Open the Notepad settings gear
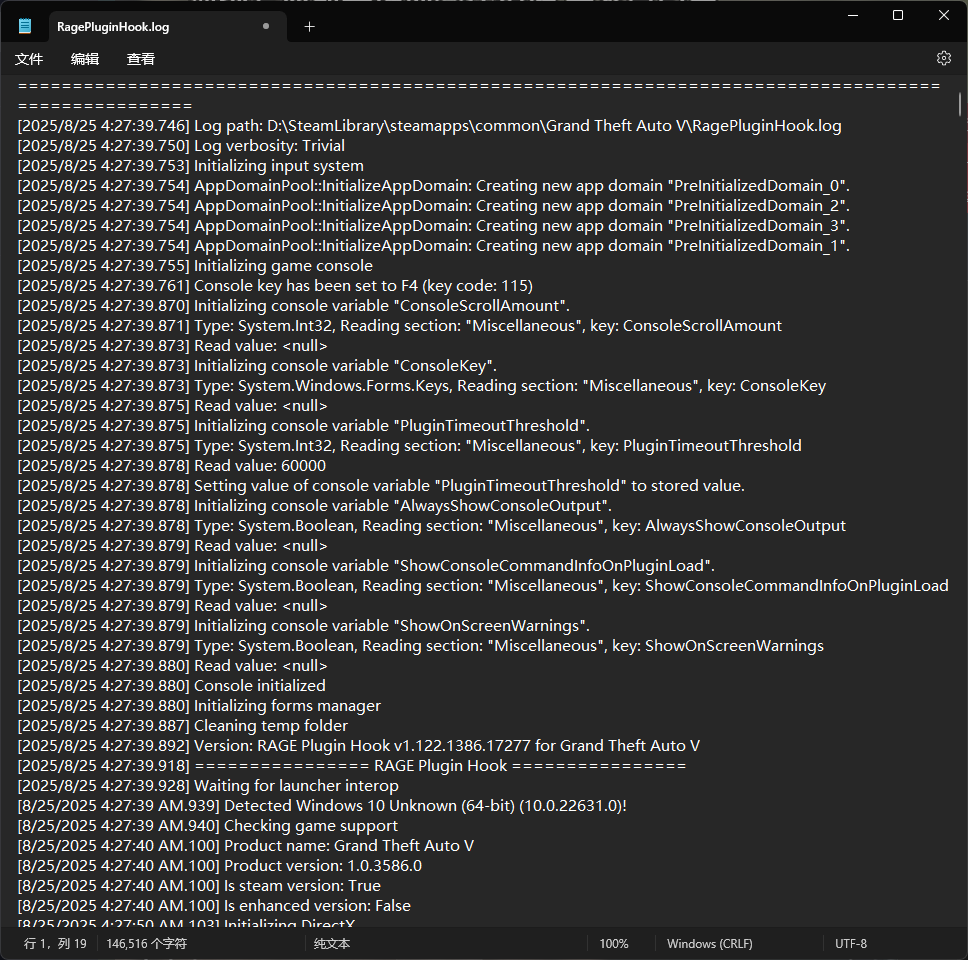 pyautogui.click(x=943, y=58)
